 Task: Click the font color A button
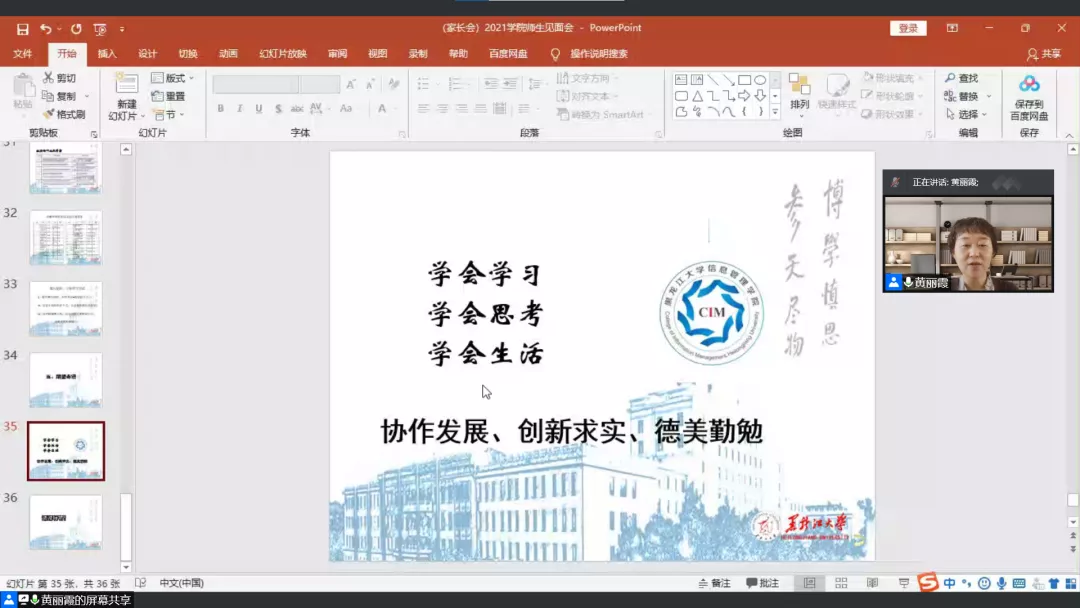pyautogui.click(x=382, y=108)
